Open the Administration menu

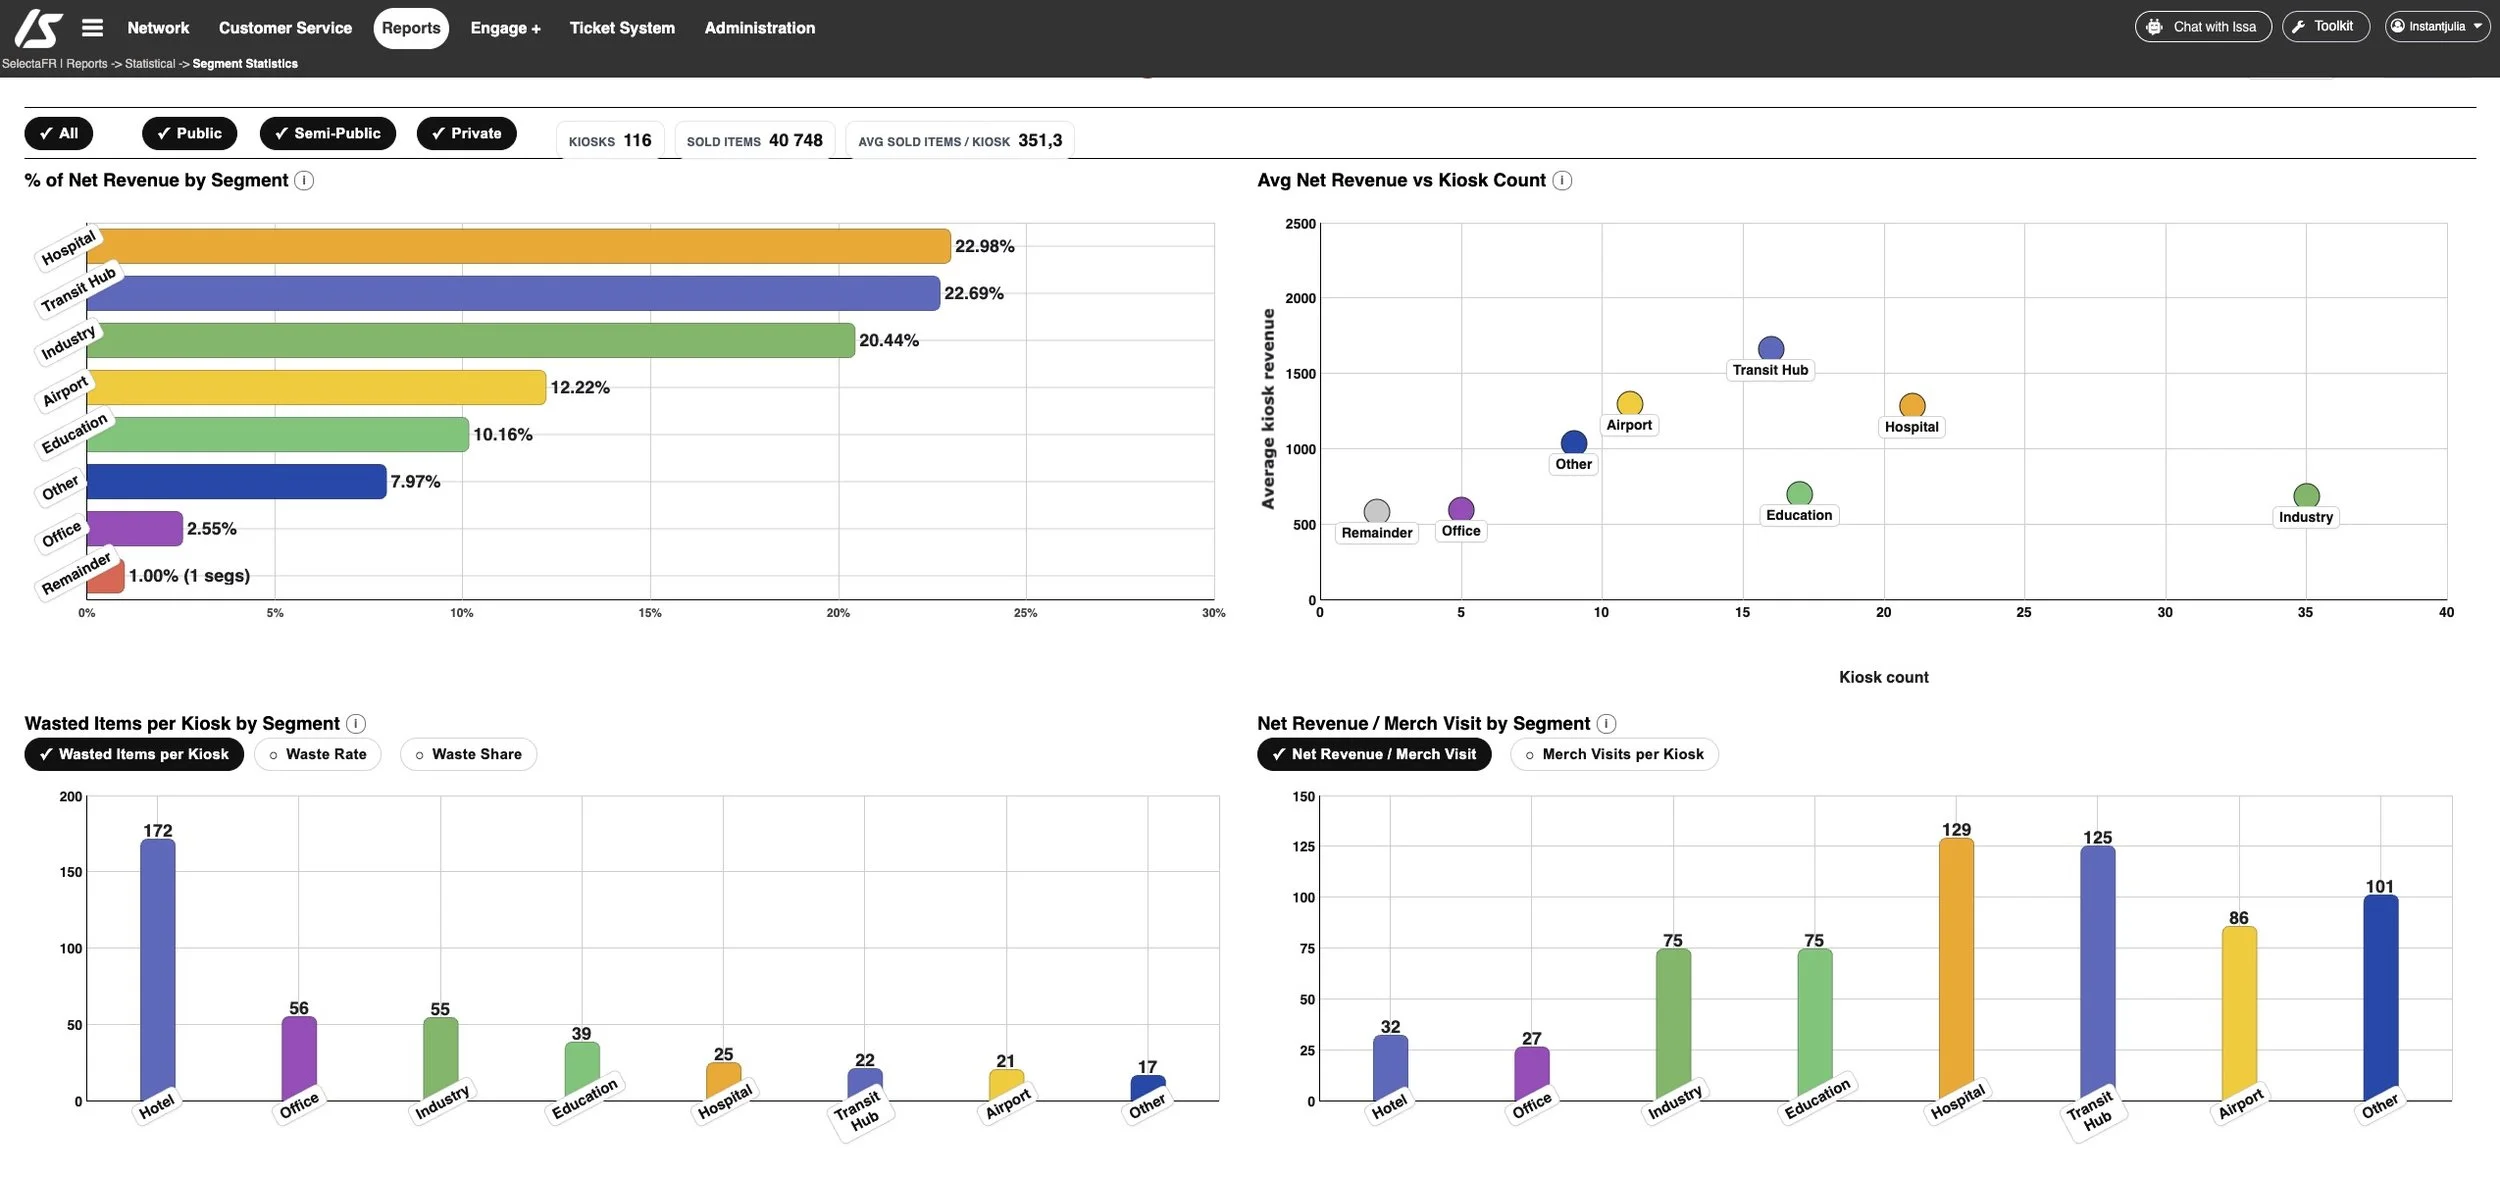(760, 27)
